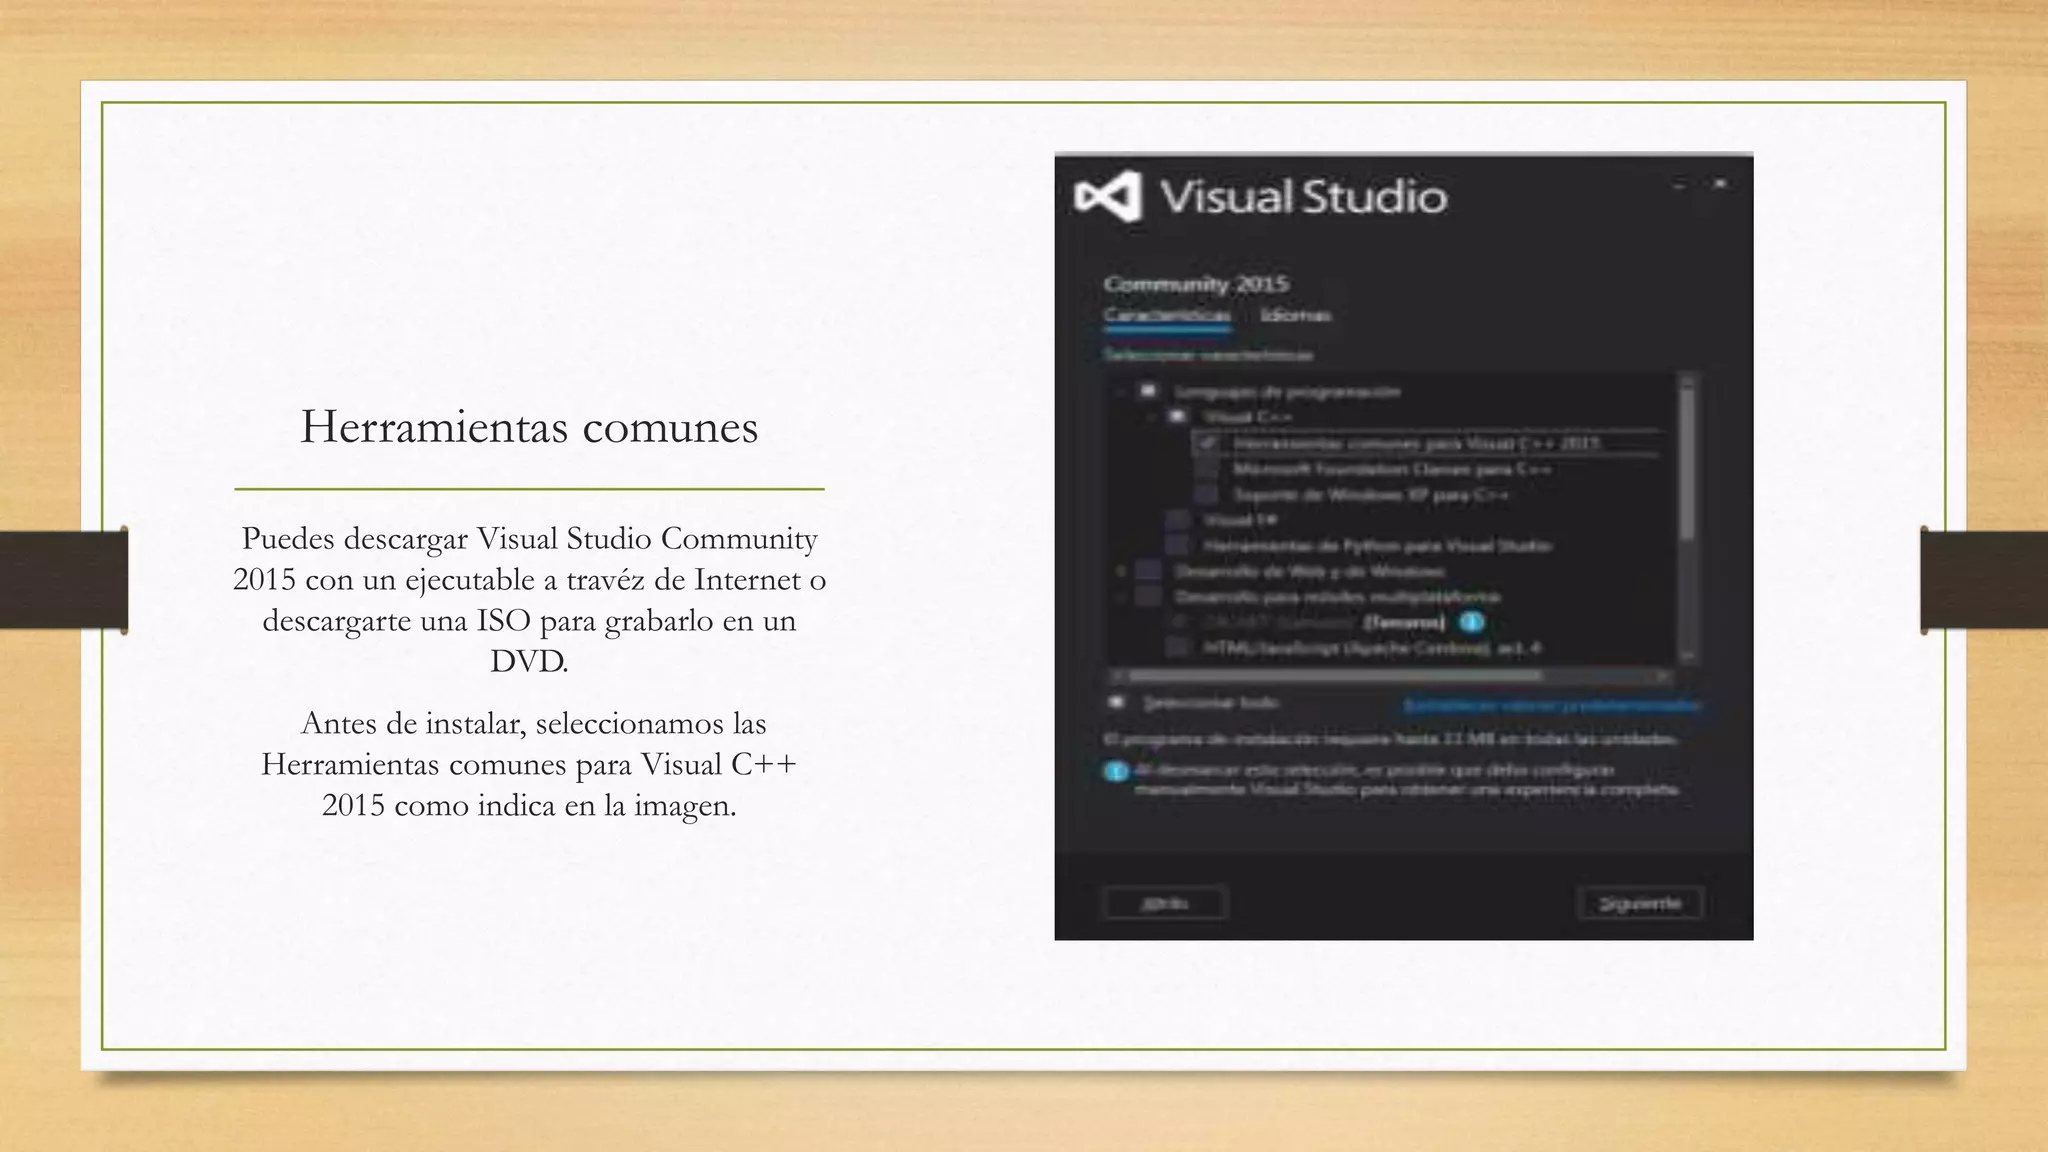
Task: Click the 'Community 2015' heading text
Action: pyautogui.click(x=1196, y=284)
